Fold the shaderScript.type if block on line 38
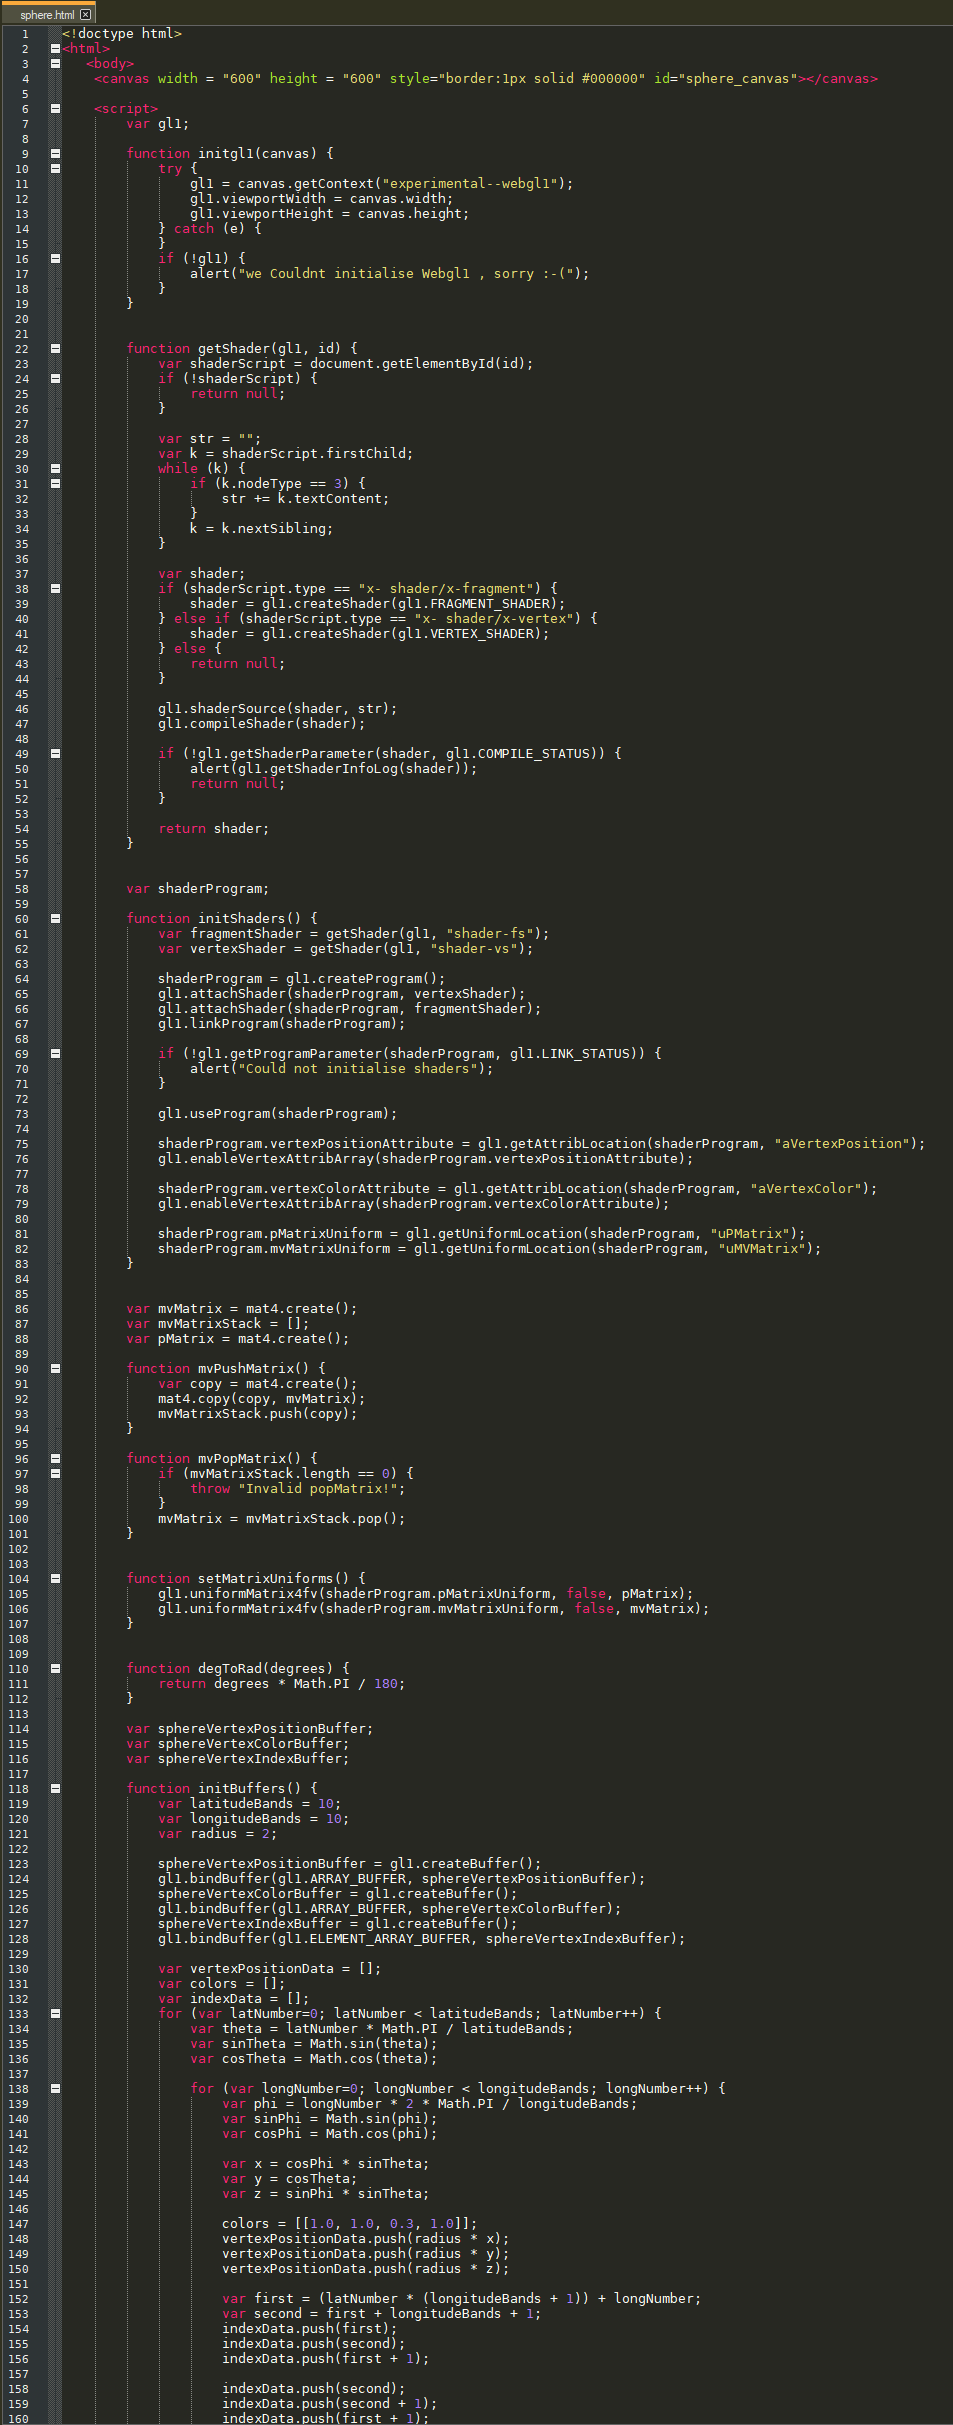The width and height of the screenshot is (953, 2425). point(55,588)
